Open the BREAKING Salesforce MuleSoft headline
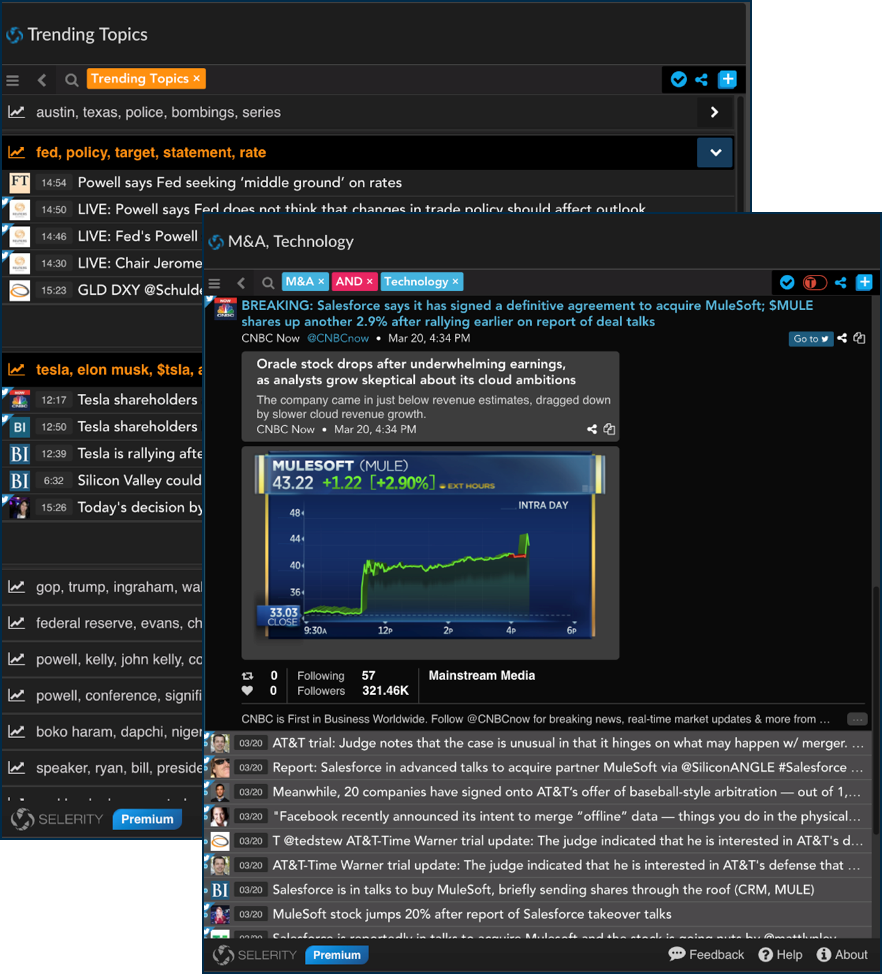 pos(527,313)
